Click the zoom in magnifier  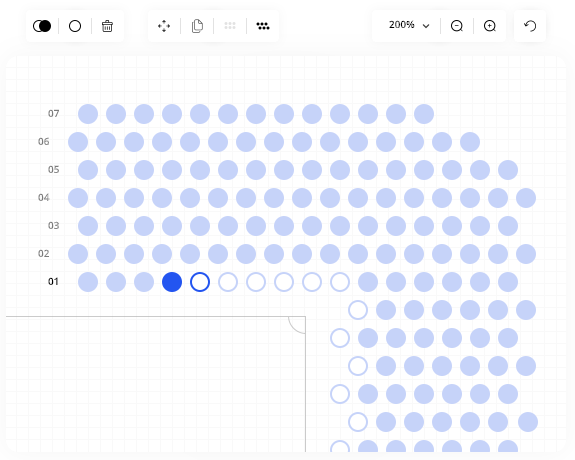[x=490, y=26]
